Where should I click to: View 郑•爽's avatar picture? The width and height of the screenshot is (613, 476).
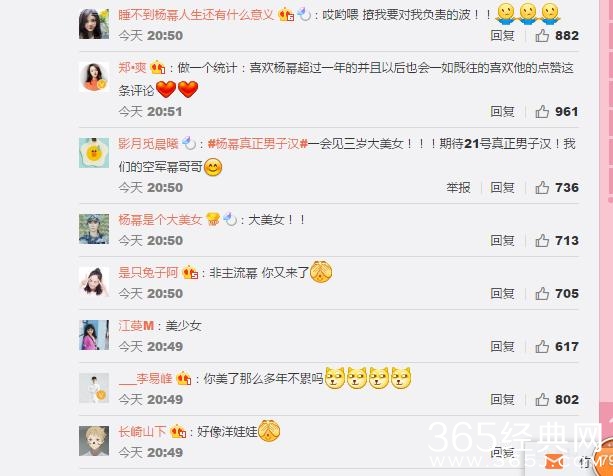(94, 76)
